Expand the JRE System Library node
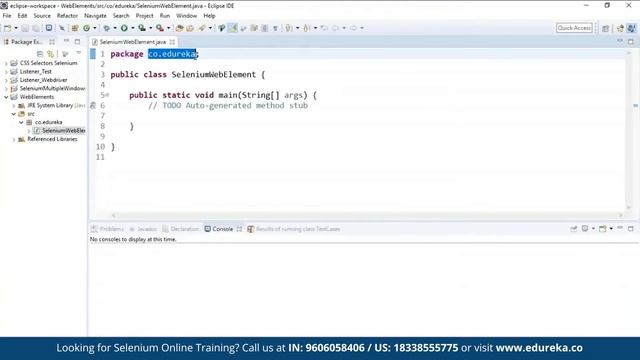Viewport: 640px width, 360px height. [14, 106]
